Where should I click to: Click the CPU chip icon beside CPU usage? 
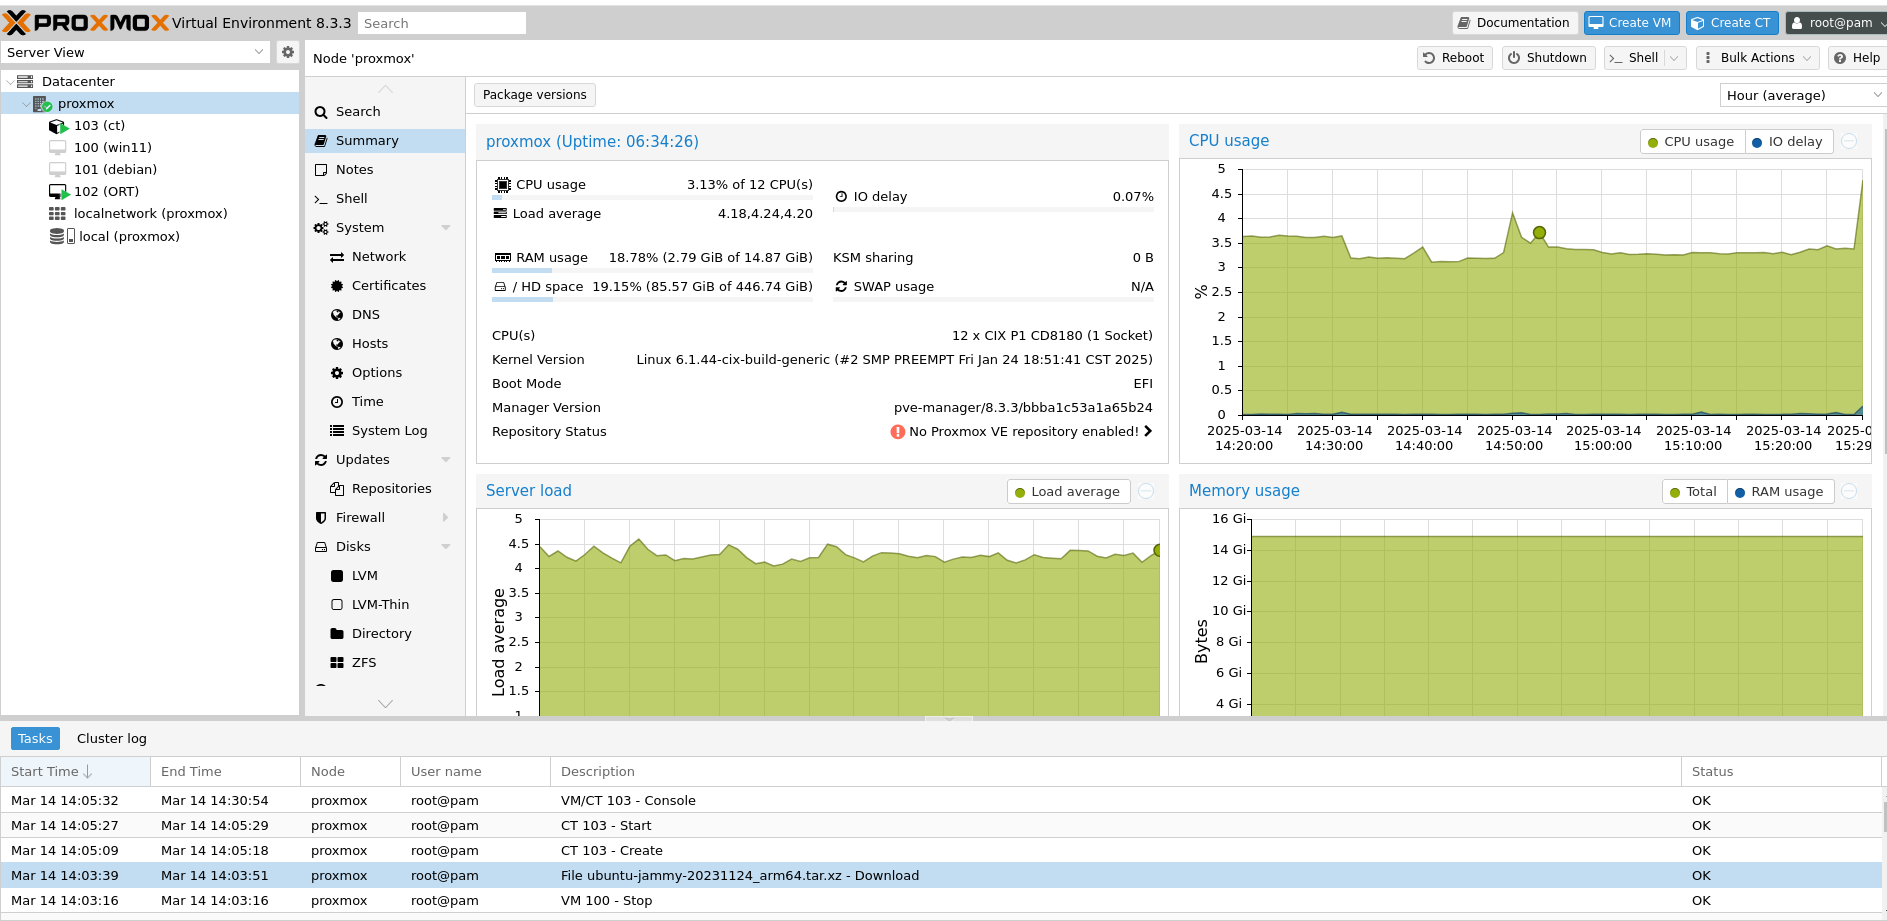503,185
